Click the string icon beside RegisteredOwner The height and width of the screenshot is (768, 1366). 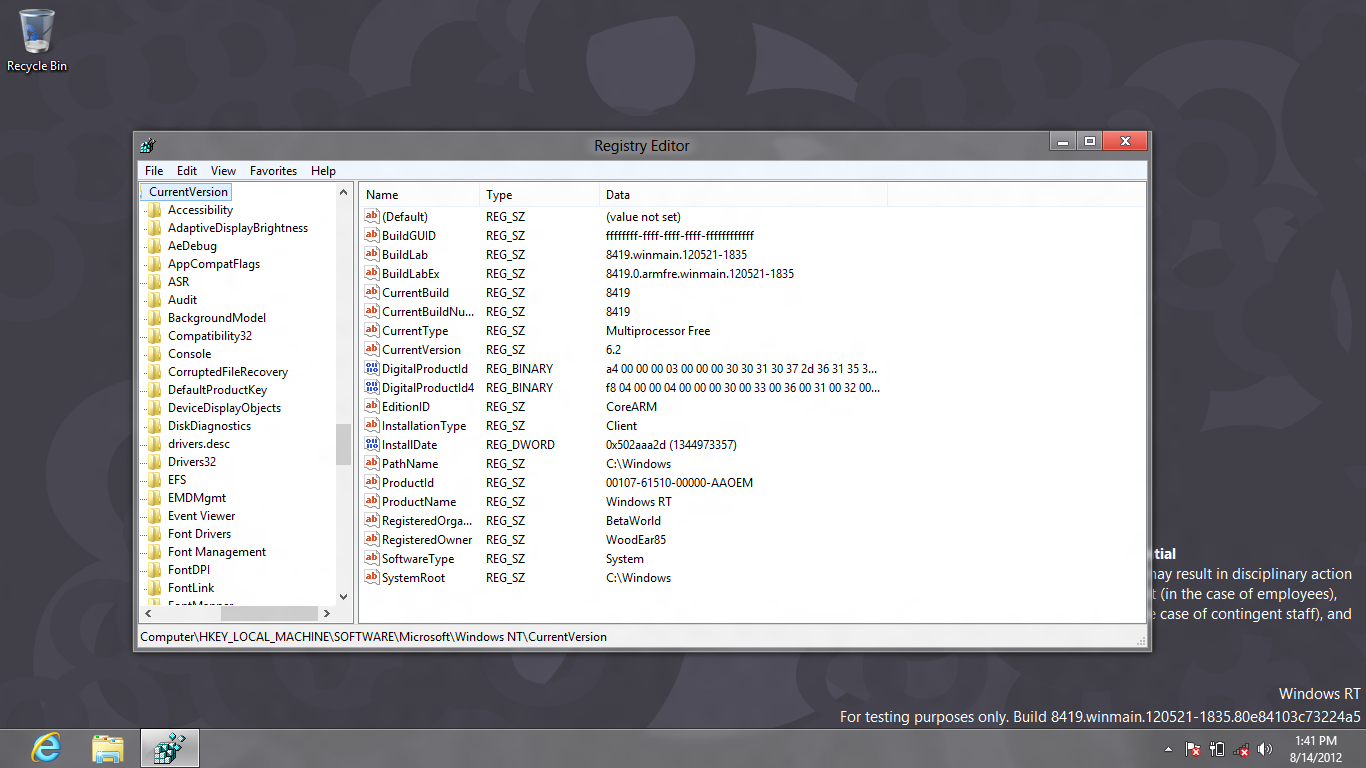click(x=372, y=539)
